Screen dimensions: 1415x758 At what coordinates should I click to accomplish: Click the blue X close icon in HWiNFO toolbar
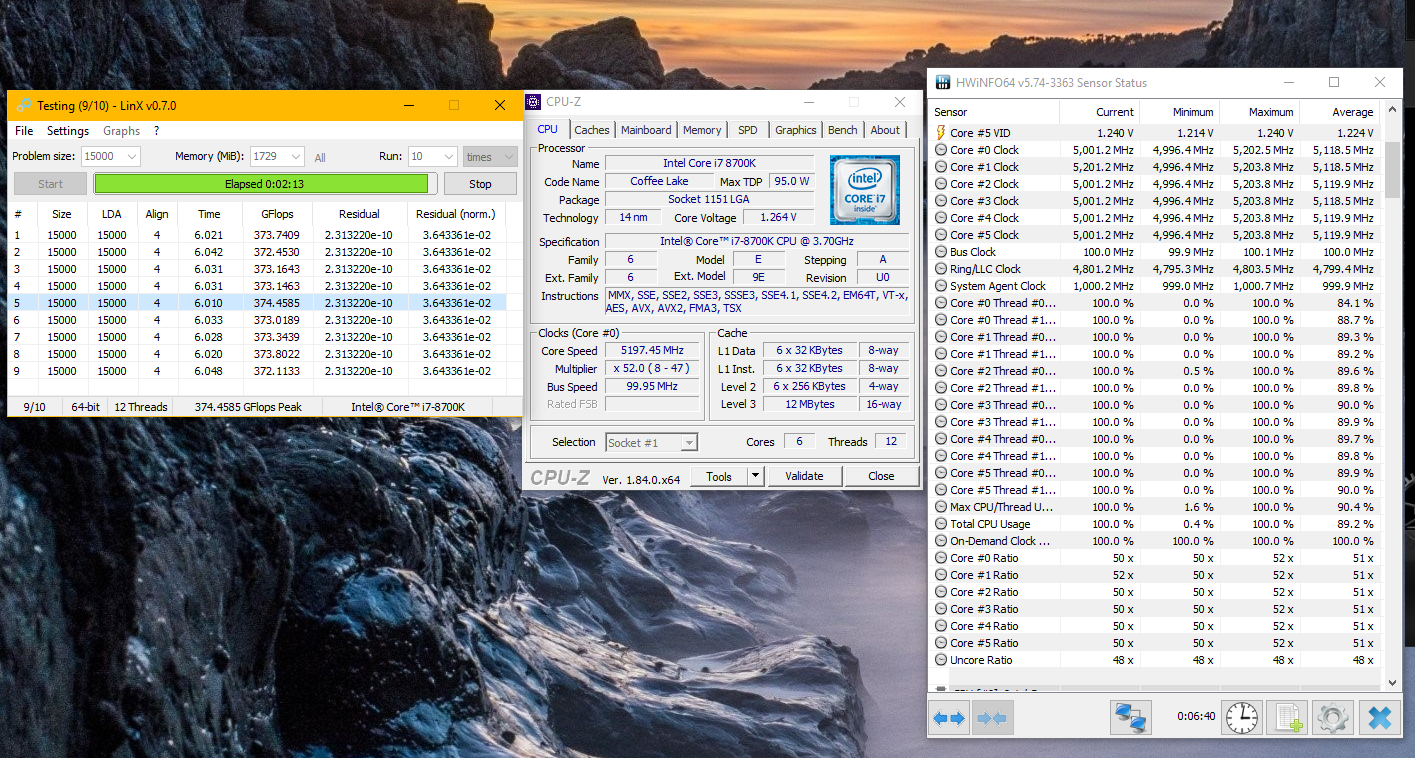(x=1380, y=717)
